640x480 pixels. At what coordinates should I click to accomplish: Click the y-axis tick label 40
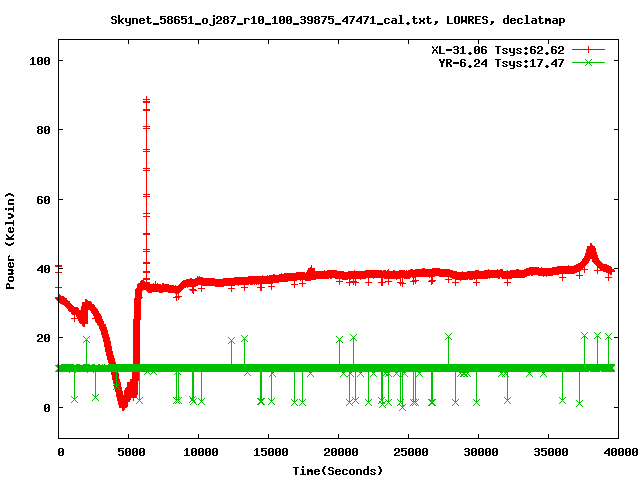coord(43,269)
